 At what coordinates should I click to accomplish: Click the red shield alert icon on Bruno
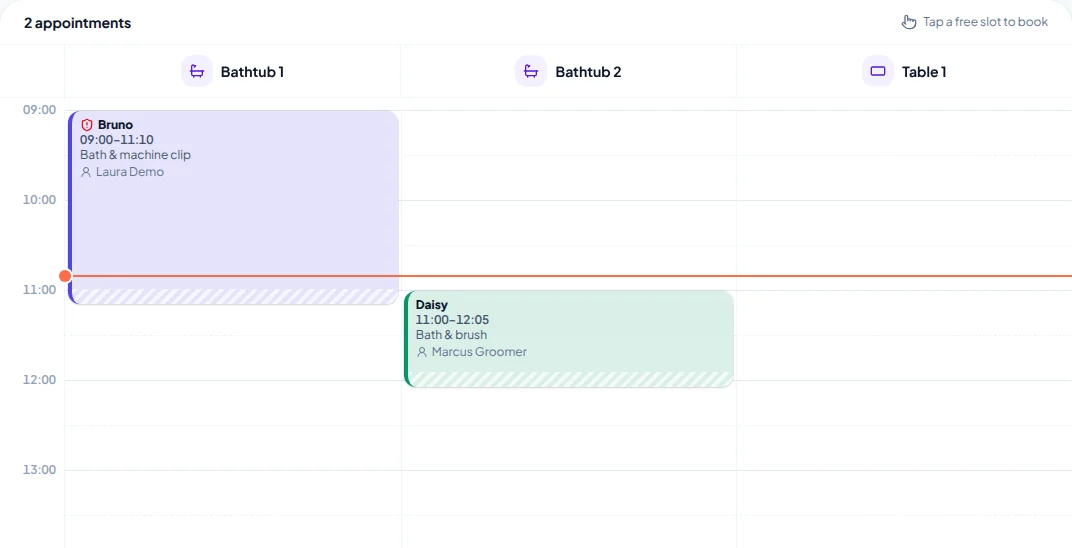point(87,125)
